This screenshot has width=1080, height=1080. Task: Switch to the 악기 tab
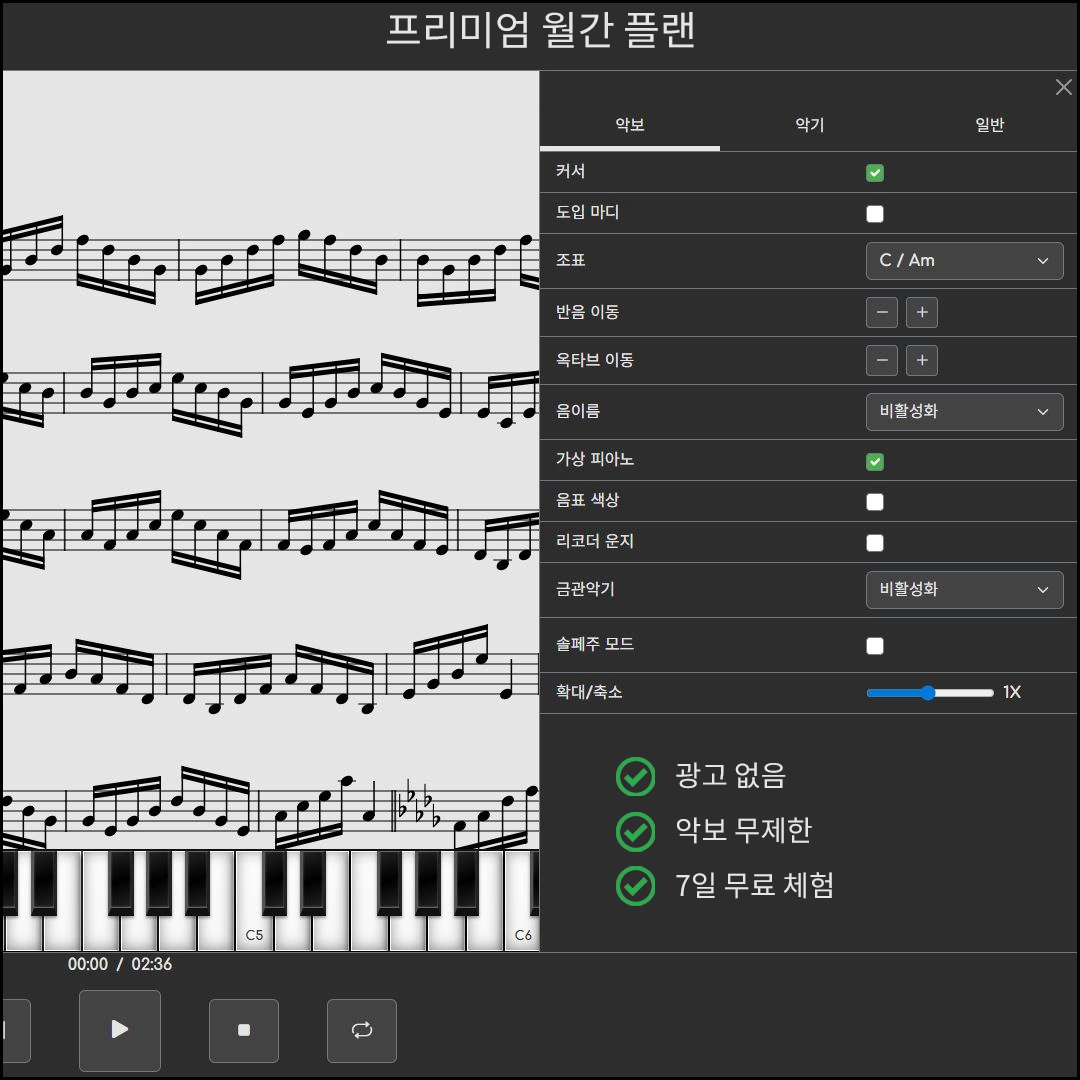pos(809,126)
